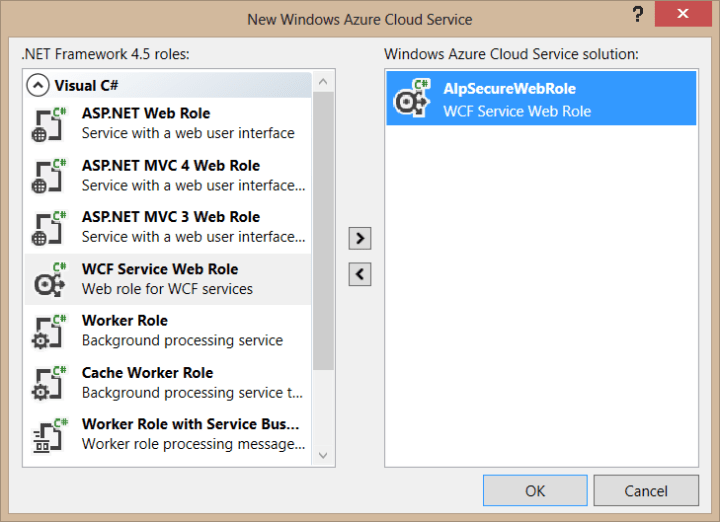Cancel the new cloud service dialog

[x=645, y=490]
